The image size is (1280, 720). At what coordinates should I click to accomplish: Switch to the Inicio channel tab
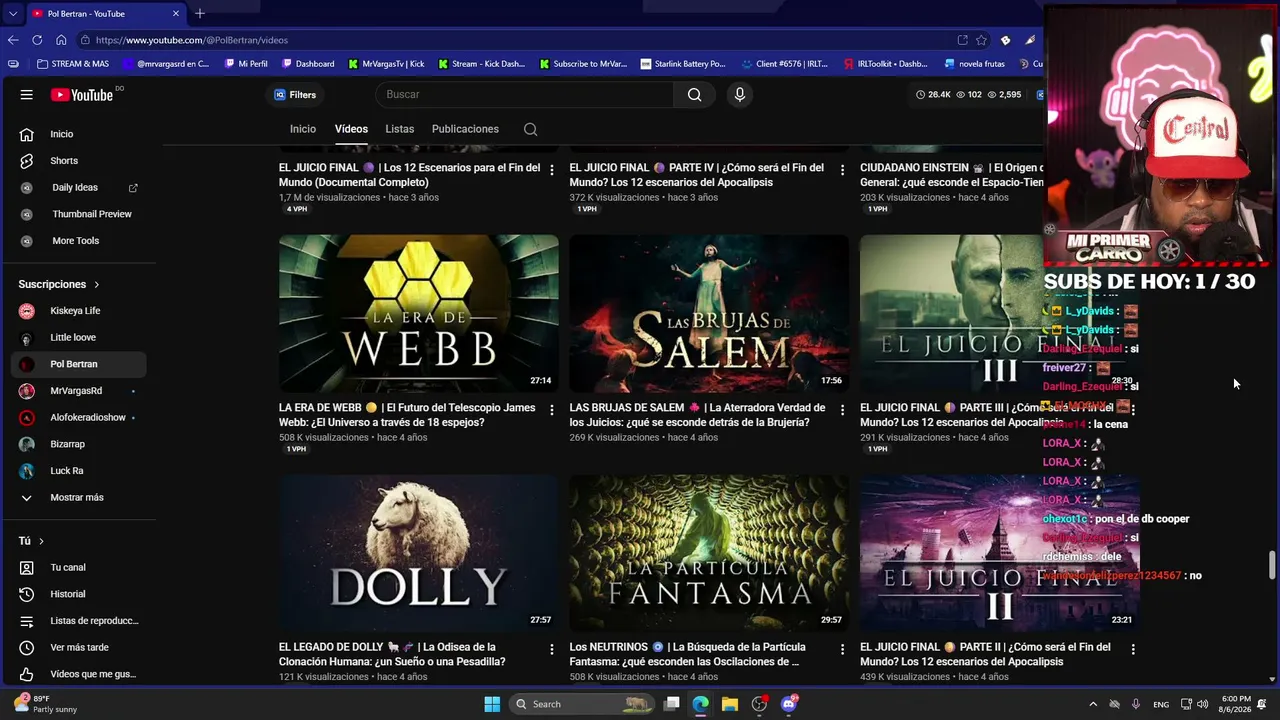click(303, 129)
